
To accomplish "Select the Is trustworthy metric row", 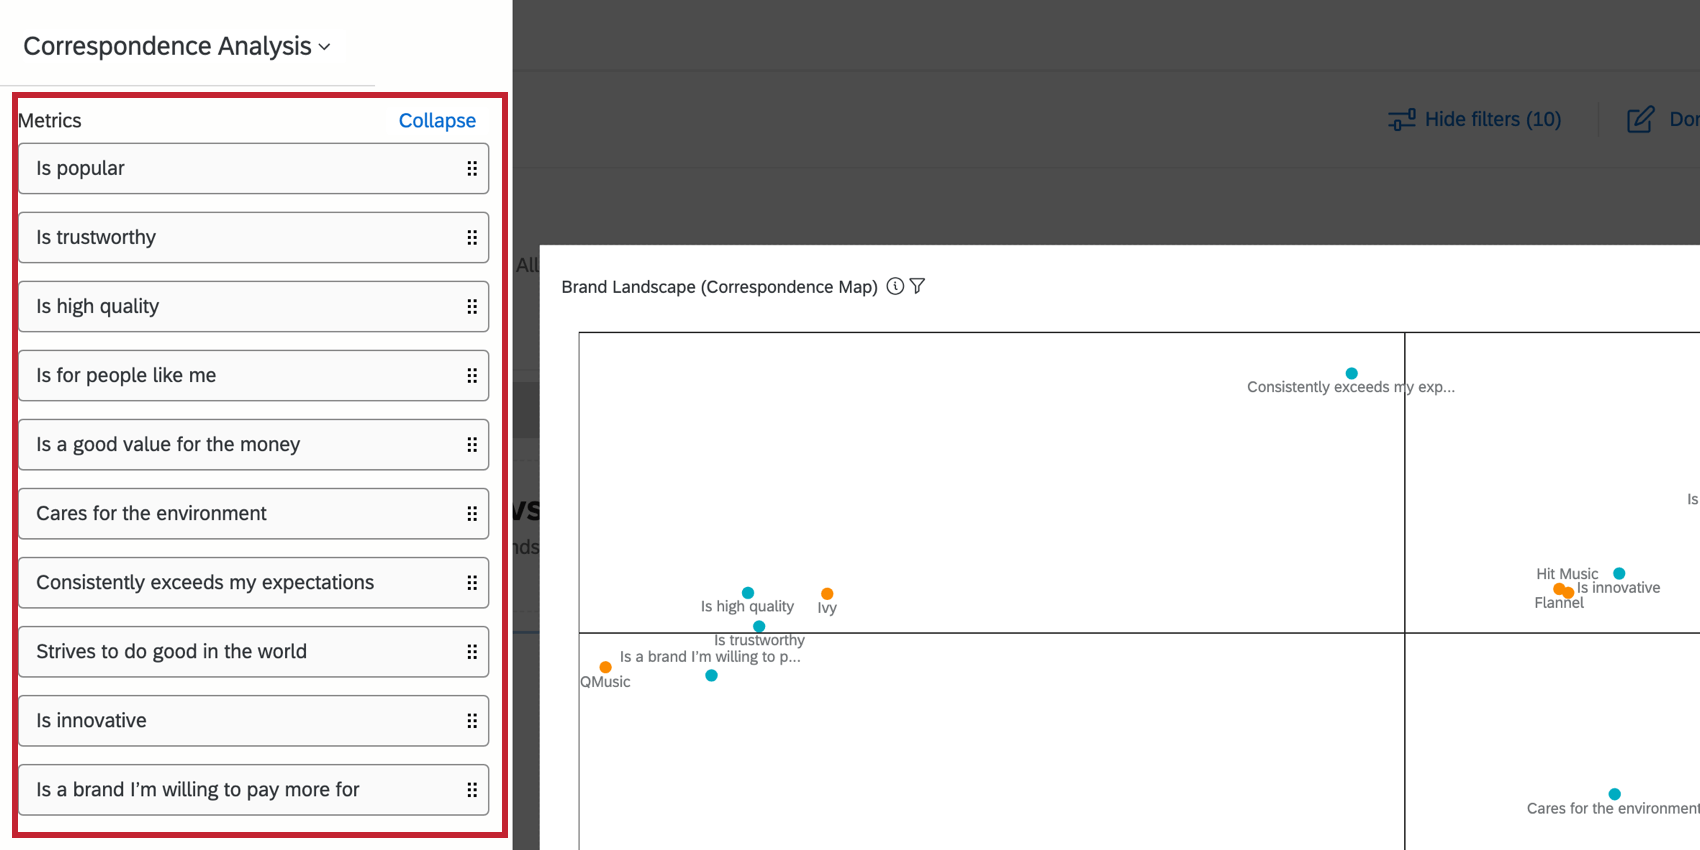I will 253,238.
